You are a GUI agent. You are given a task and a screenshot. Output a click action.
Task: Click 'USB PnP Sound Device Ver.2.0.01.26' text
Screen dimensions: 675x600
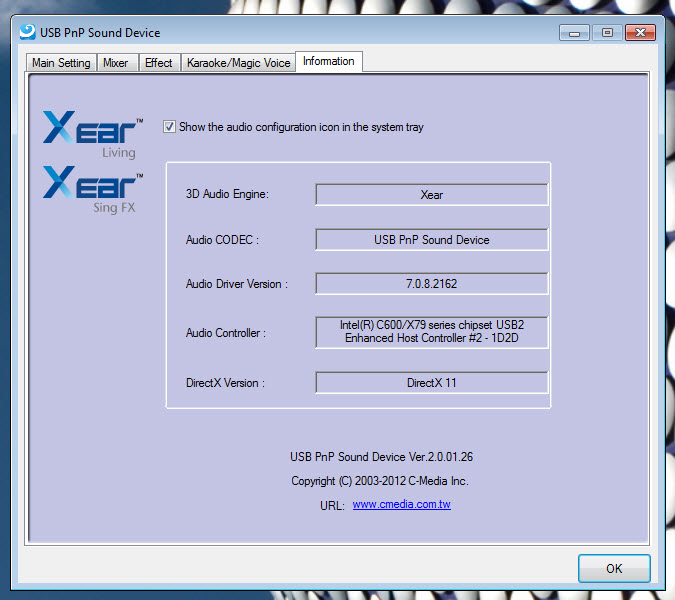pos(381,457)
